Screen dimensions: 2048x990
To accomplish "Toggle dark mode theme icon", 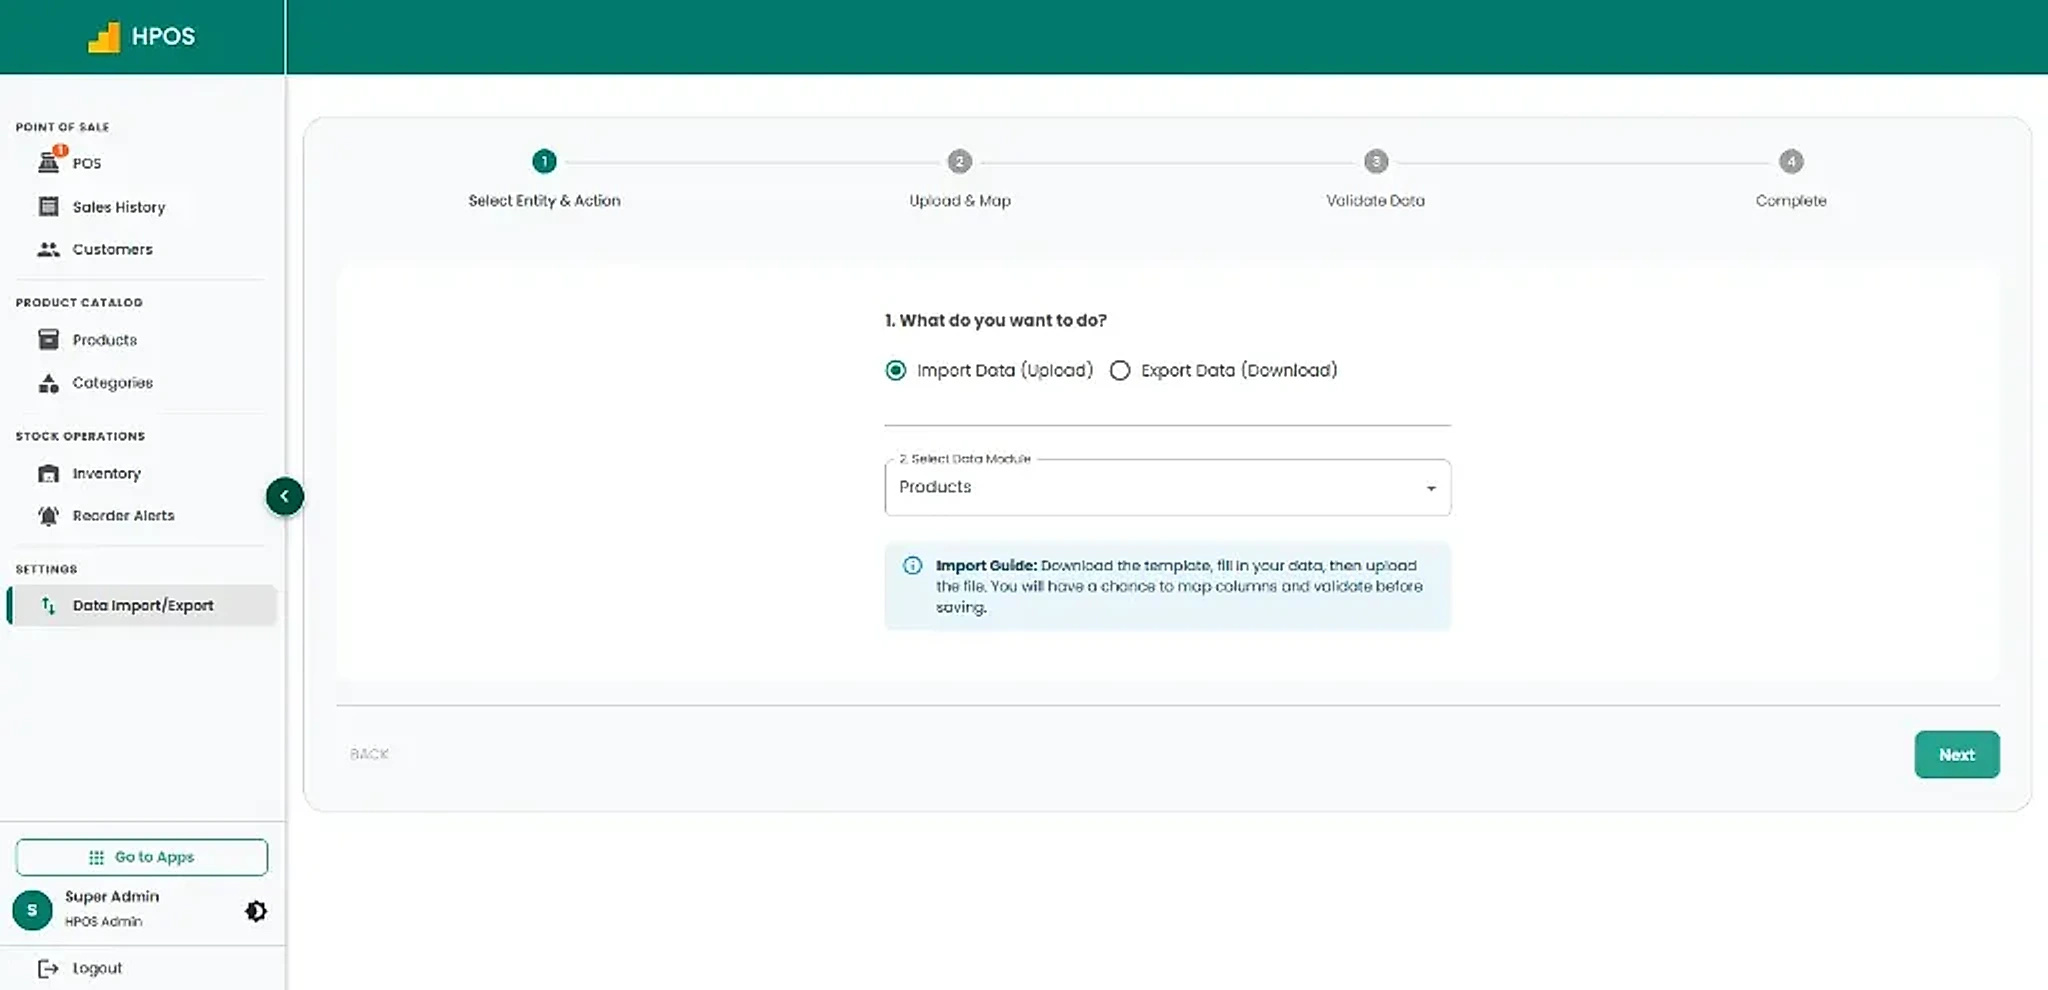I will tap(256, 911).
